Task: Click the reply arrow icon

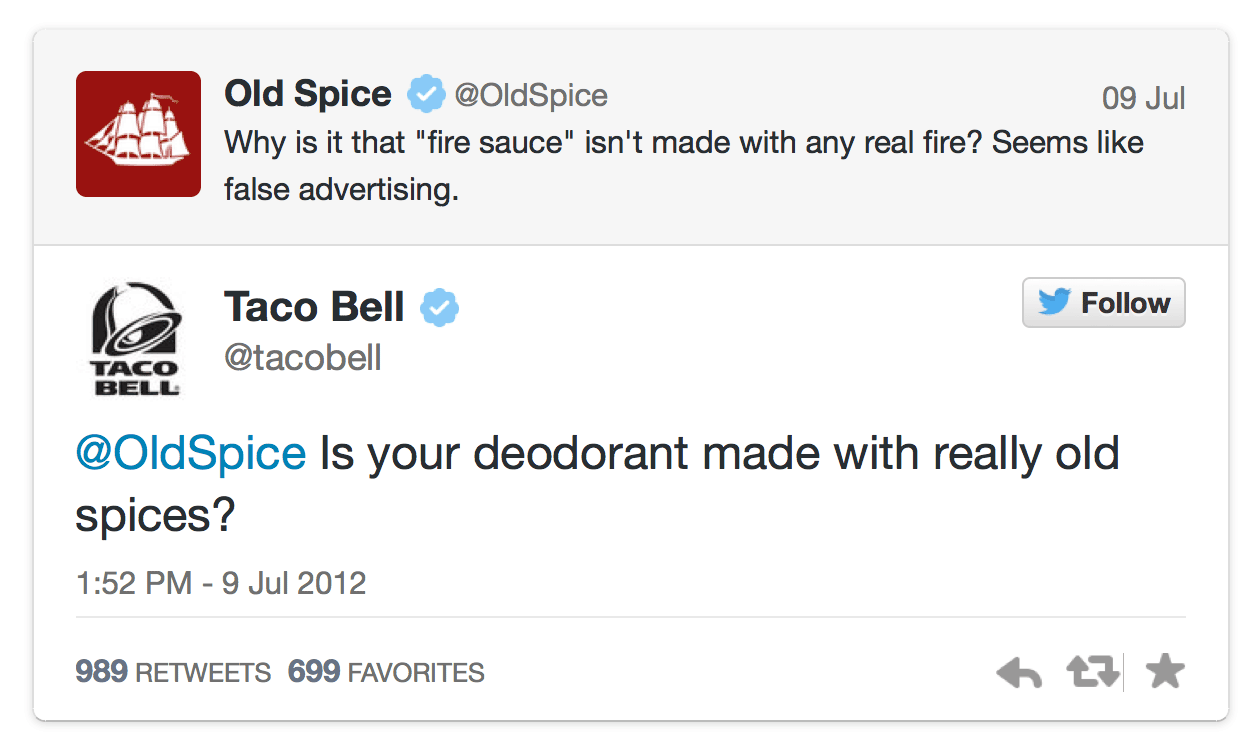Action: [1019, 673]
